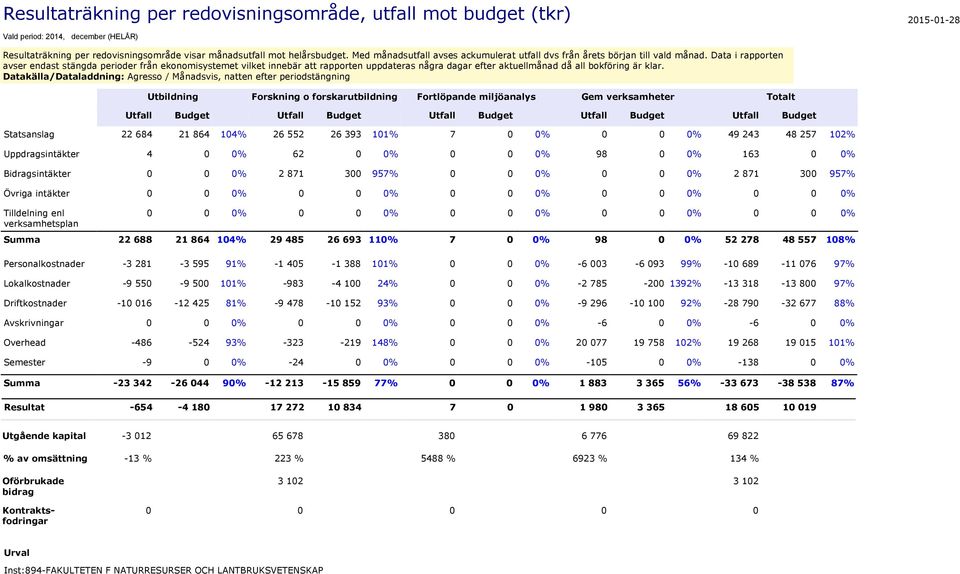Click the 91% Personalkostnader percentage for Utbildning
The width and height of the screenshot is (960, 574).
coord(236,264)
